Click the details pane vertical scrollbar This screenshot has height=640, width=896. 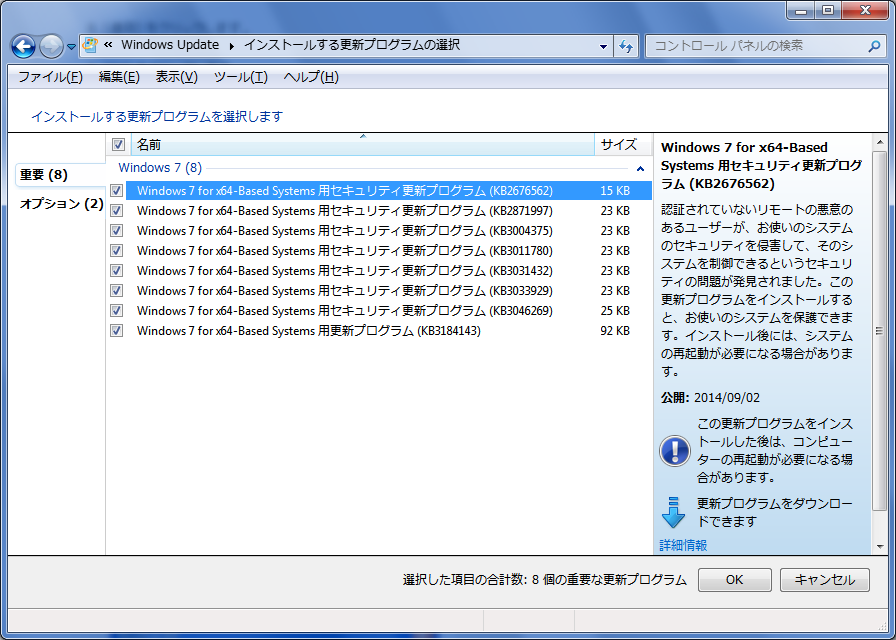pos(879,330)
